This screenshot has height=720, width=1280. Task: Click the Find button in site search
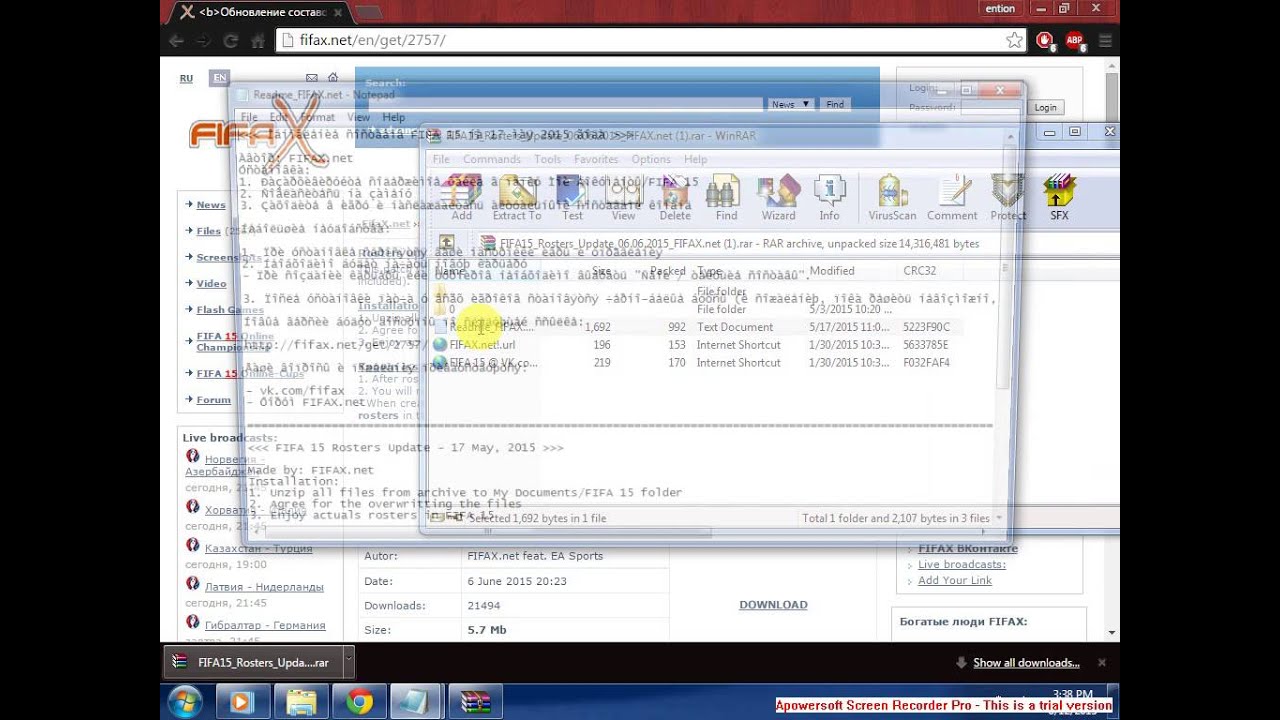point(835,104)
